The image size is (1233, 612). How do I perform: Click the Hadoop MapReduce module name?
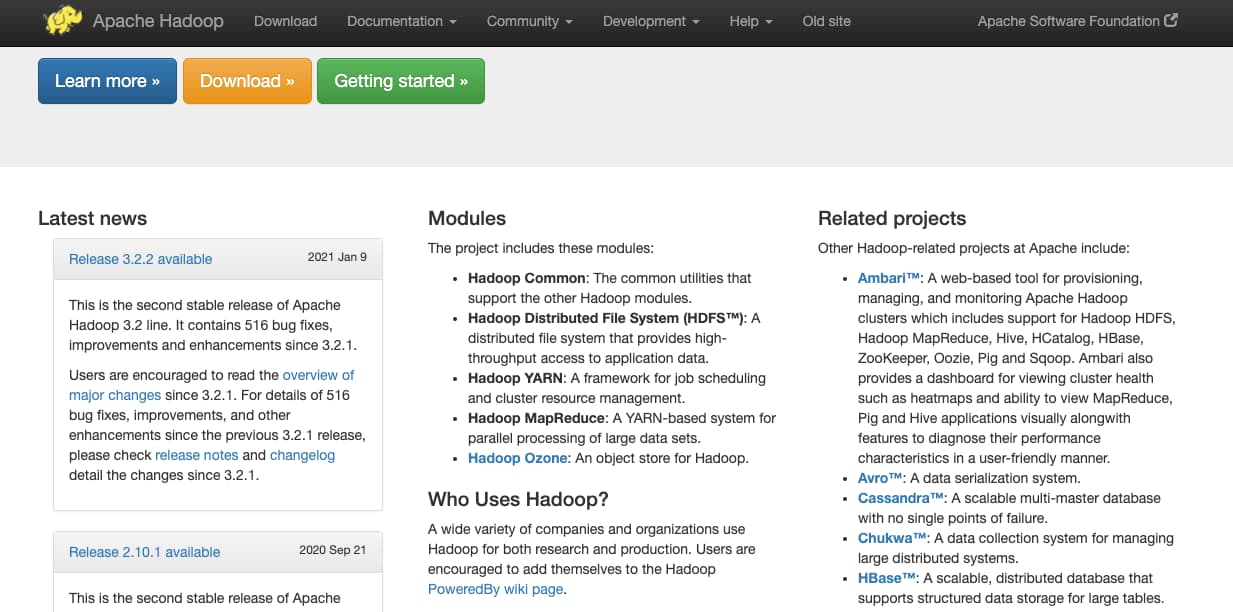[x=537, y=418]
